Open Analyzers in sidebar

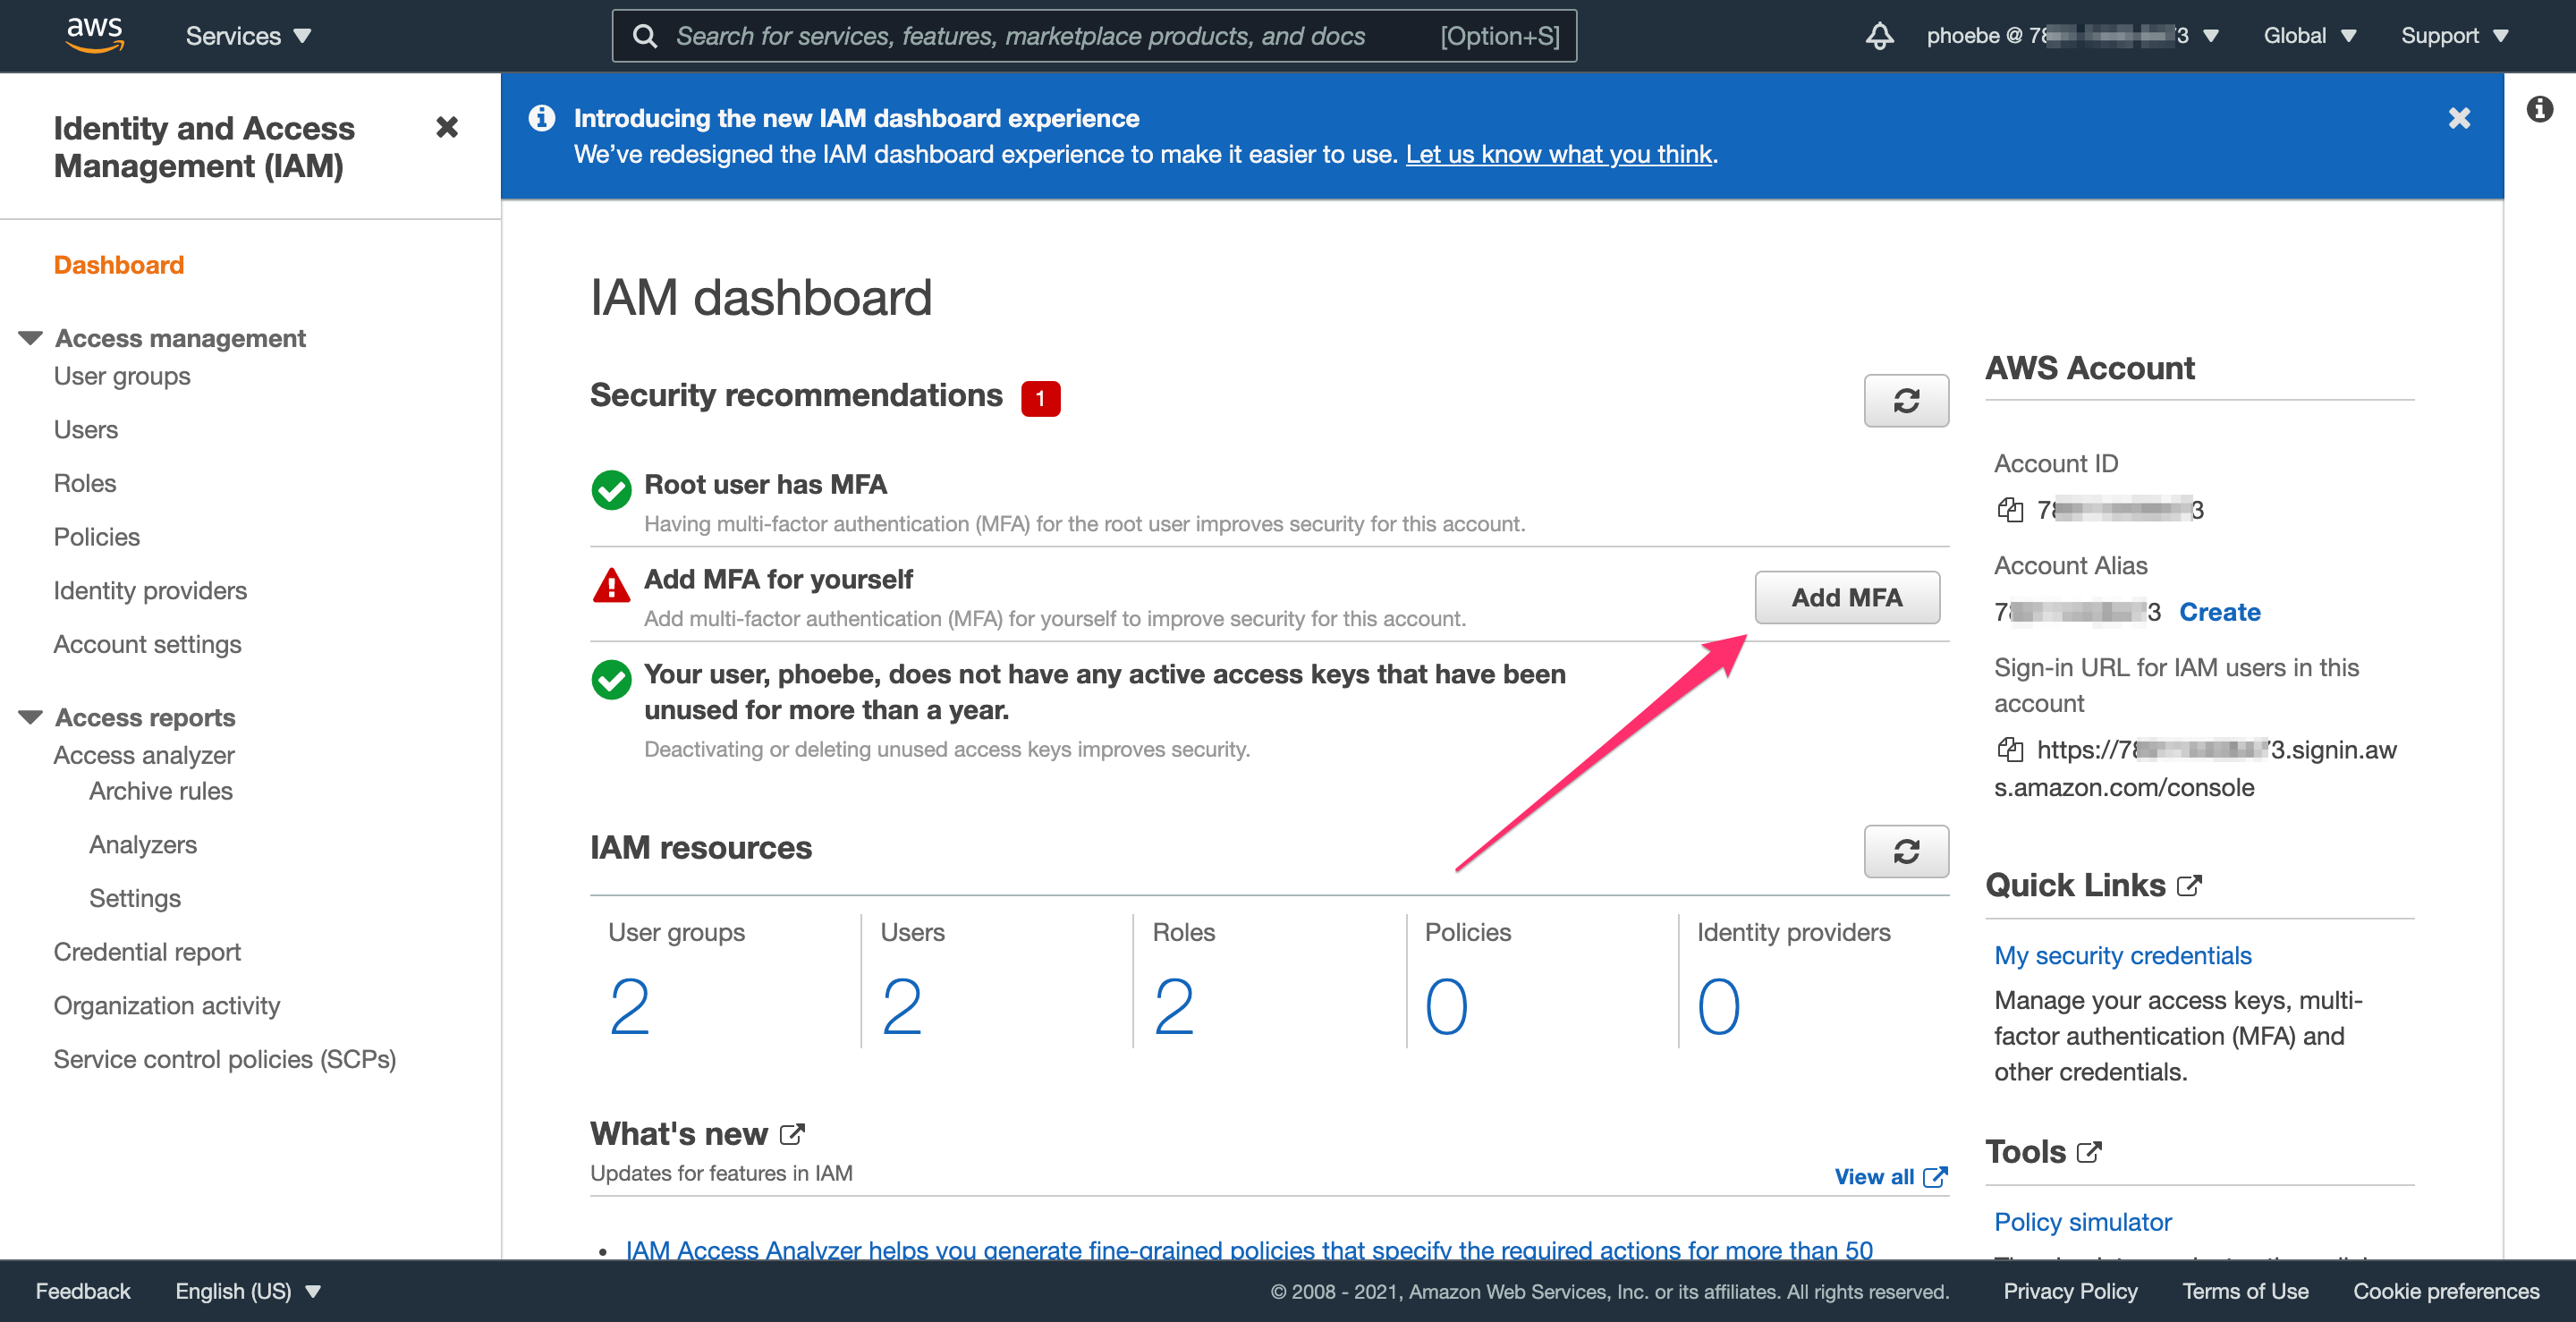coord(143,845)
